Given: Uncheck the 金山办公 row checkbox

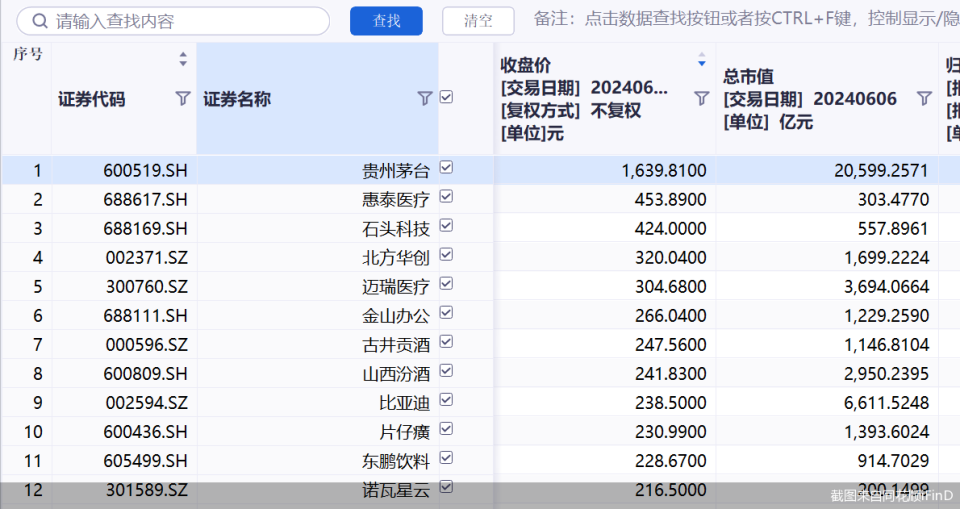Looking at the screenshot, I should pyautogui.click(x=446, y=312).
